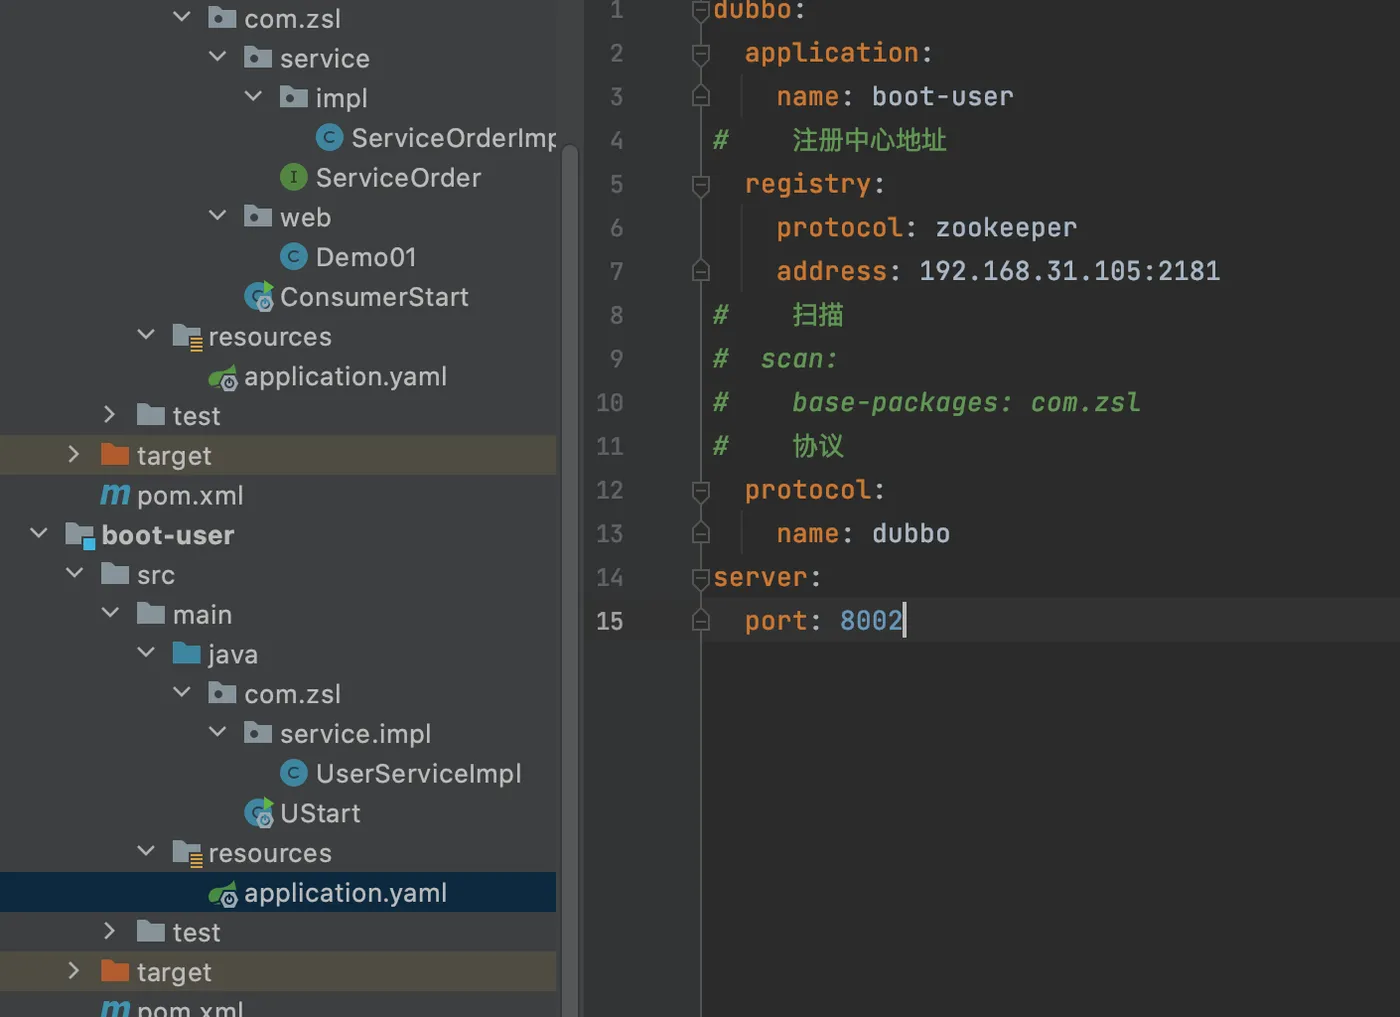Click the lower resources folder icon

pyautogui.click(x=187, y=853)
